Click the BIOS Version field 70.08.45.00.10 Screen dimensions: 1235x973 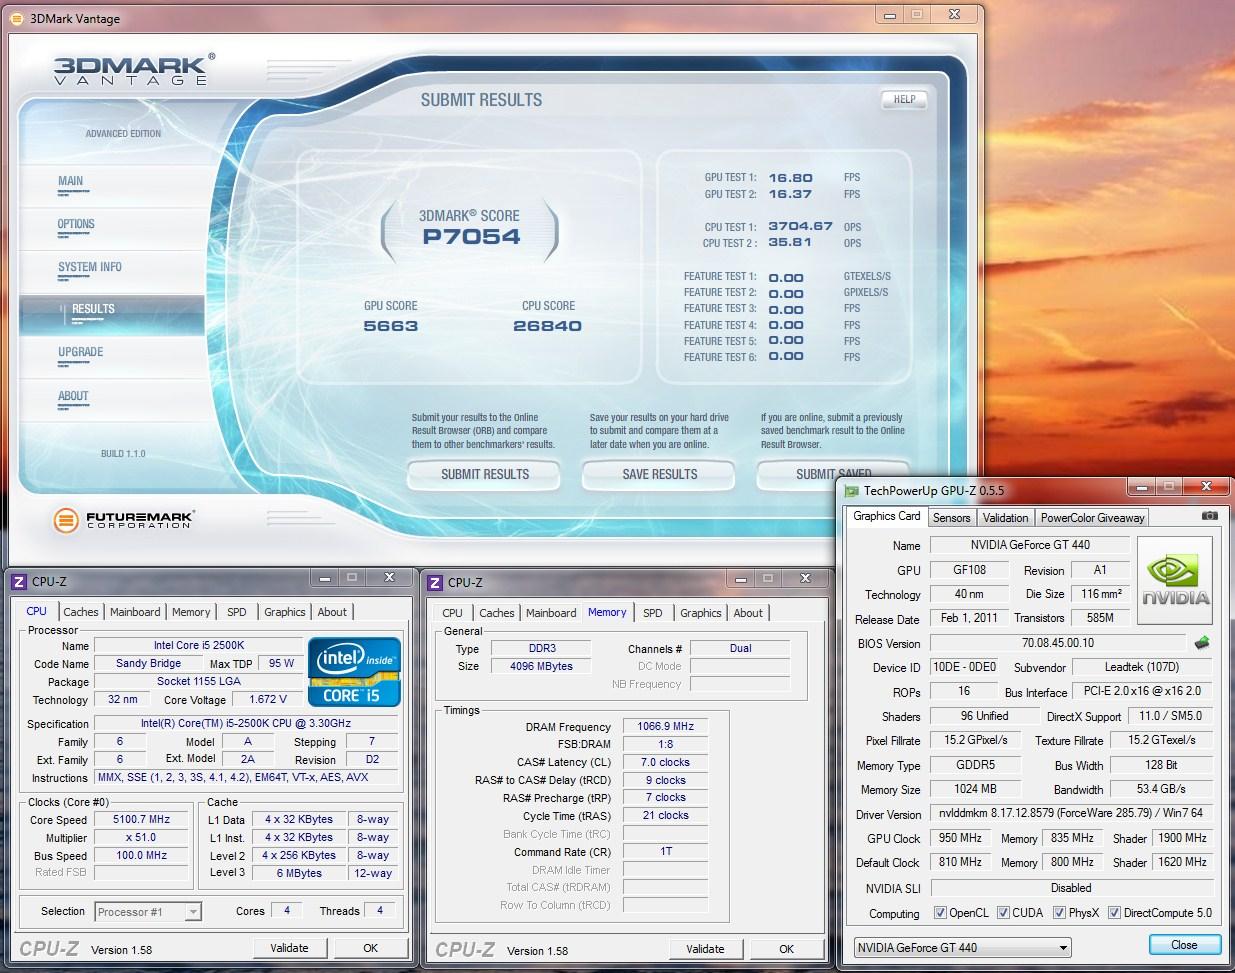[1058, 643]
